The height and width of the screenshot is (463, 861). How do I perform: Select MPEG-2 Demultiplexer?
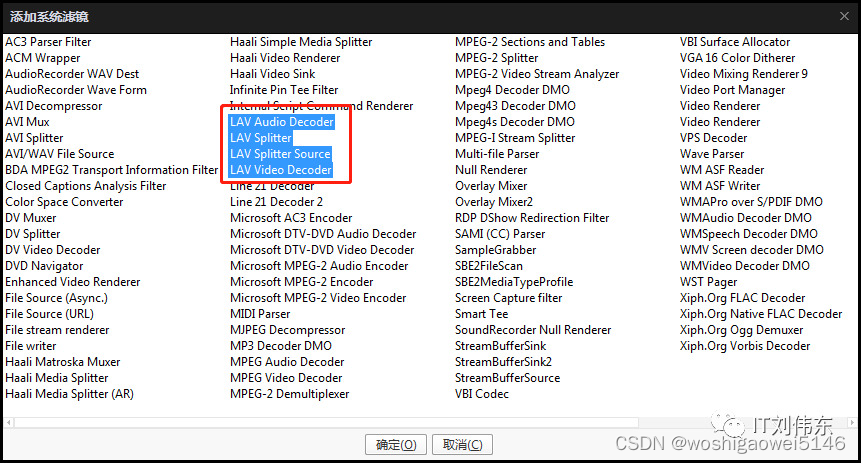pos(289,394)
